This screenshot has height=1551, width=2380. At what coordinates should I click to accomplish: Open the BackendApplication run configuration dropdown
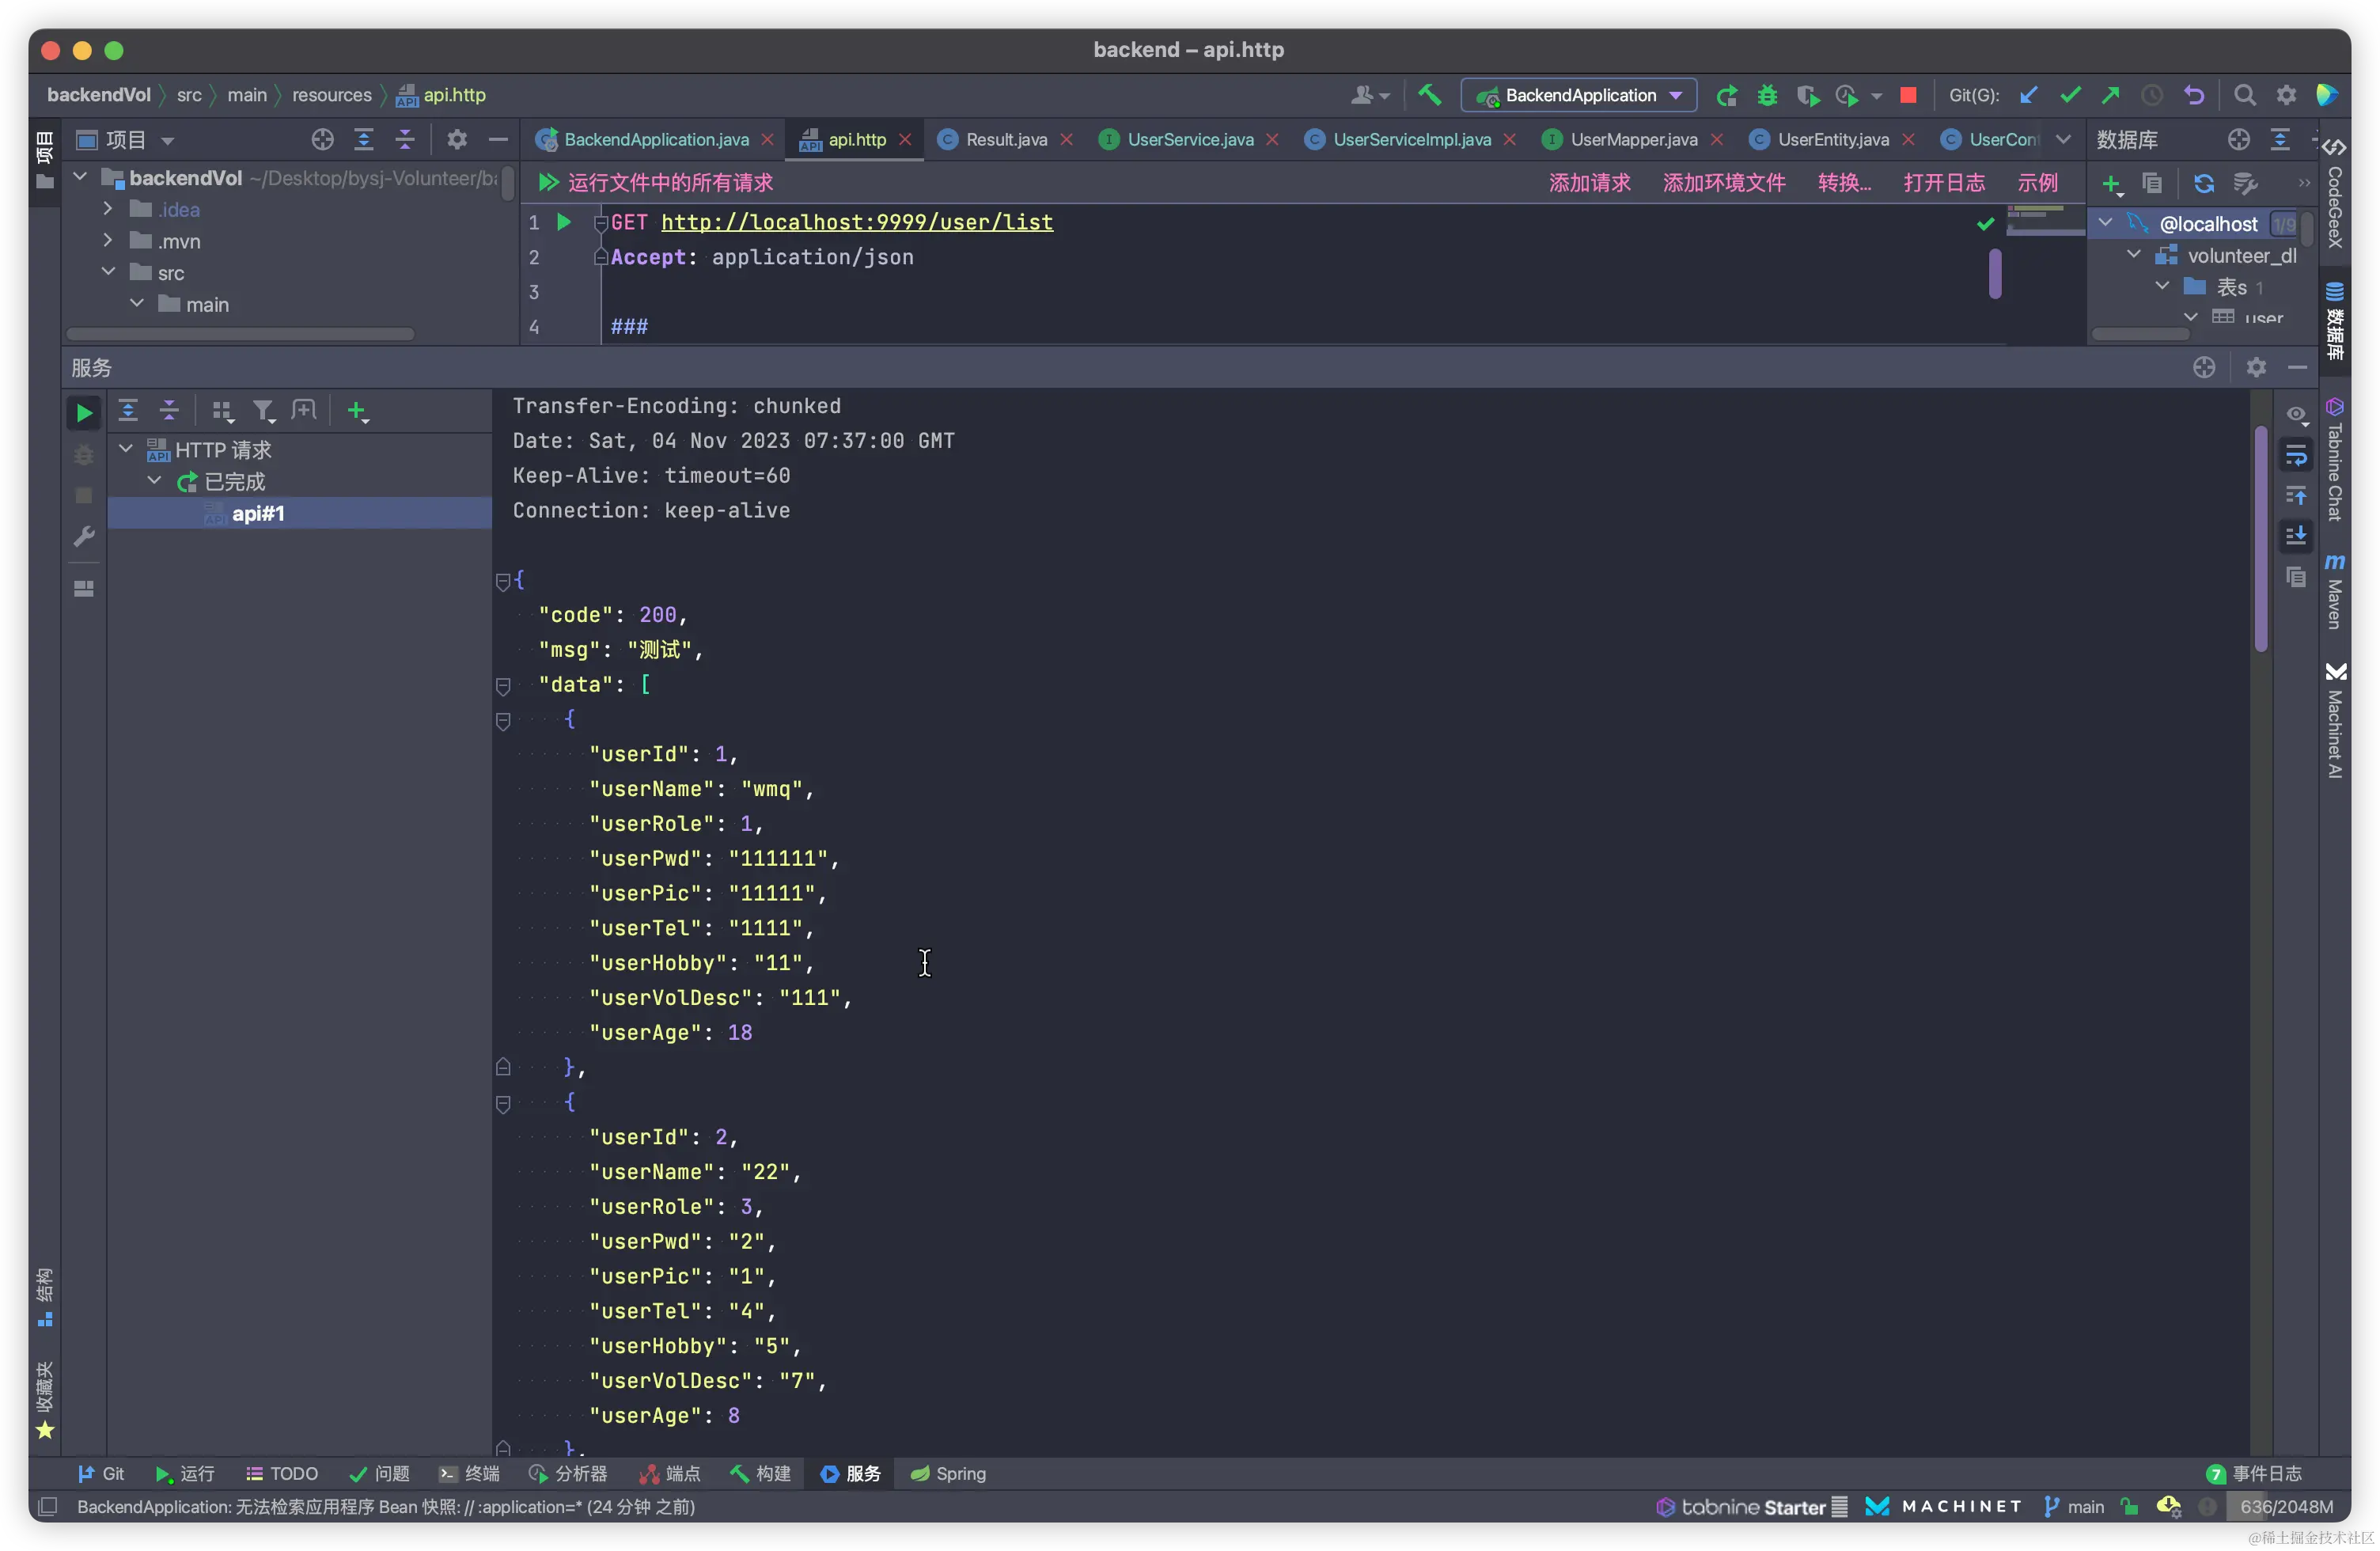click(x=1579, y=95)
